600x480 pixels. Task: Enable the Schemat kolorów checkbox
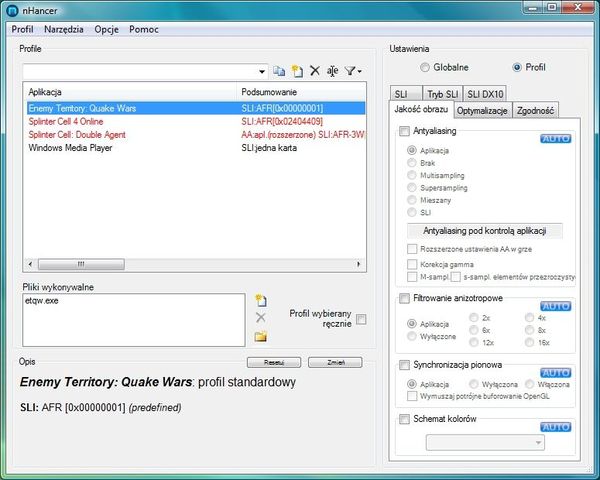tap(404, 419)
